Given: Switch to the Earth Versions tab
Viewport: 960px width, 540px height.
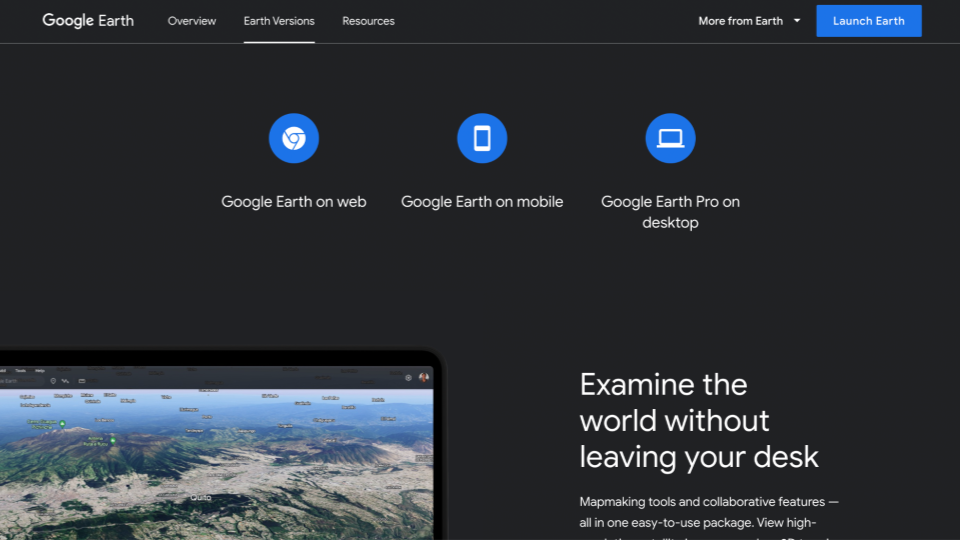Looking at the screenshot, I should [x=279, y=21].
